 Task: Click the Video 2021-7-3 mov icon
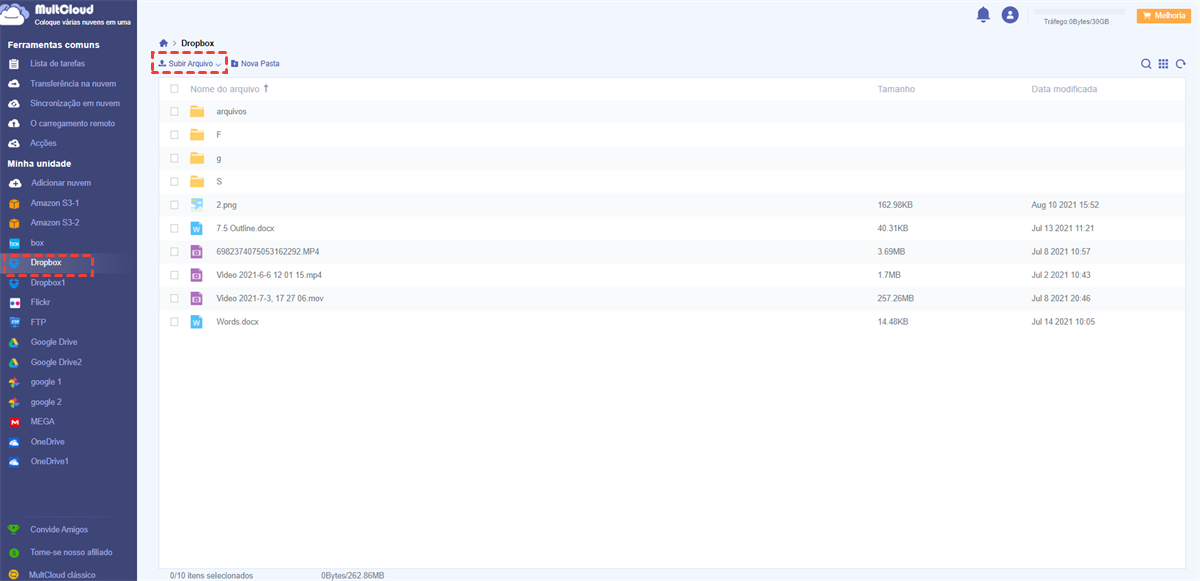click(197, 298)
